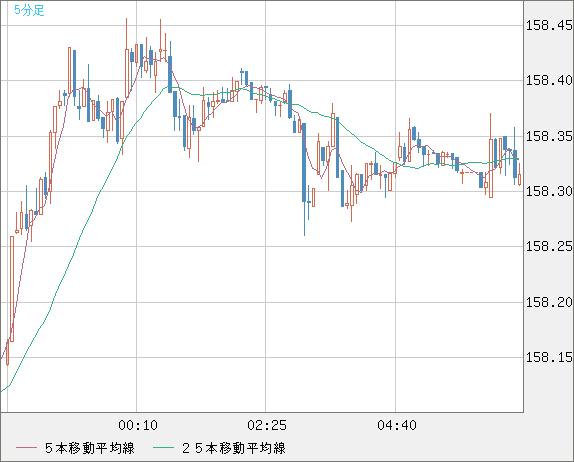
Task: Click the 5分足 timeframe label
Action: (29, 10)
